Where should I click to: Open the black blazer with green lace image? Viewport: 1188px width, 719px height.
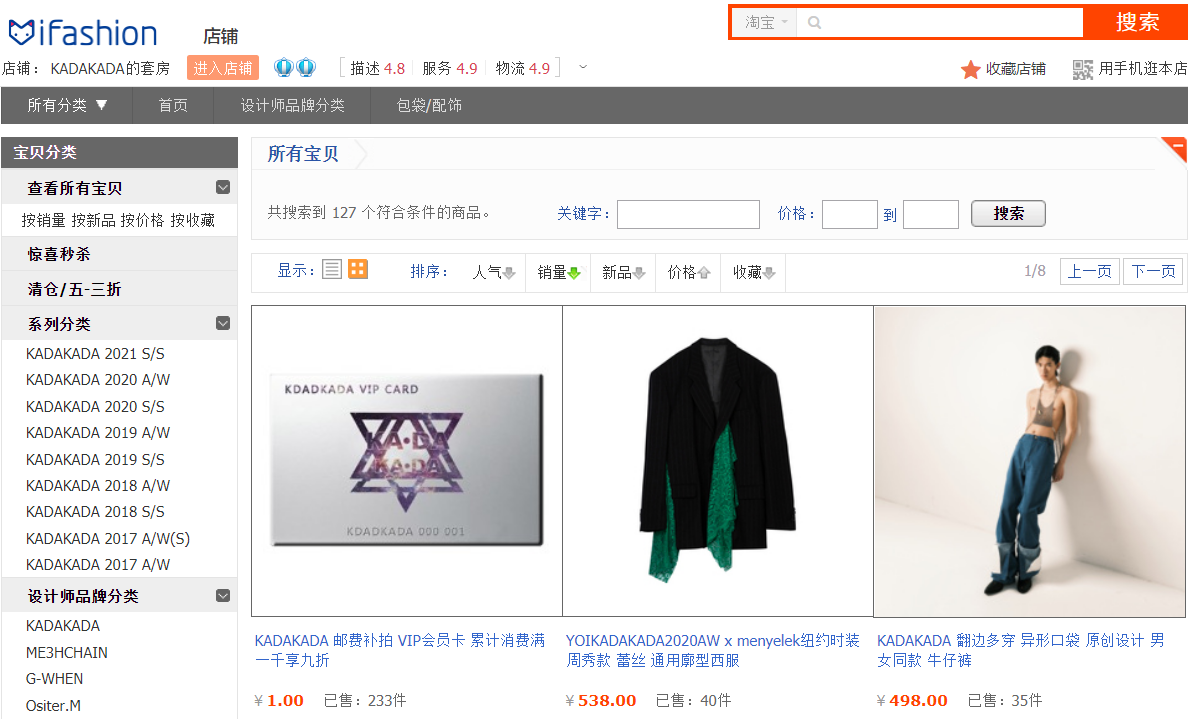[x=717, y=461]
